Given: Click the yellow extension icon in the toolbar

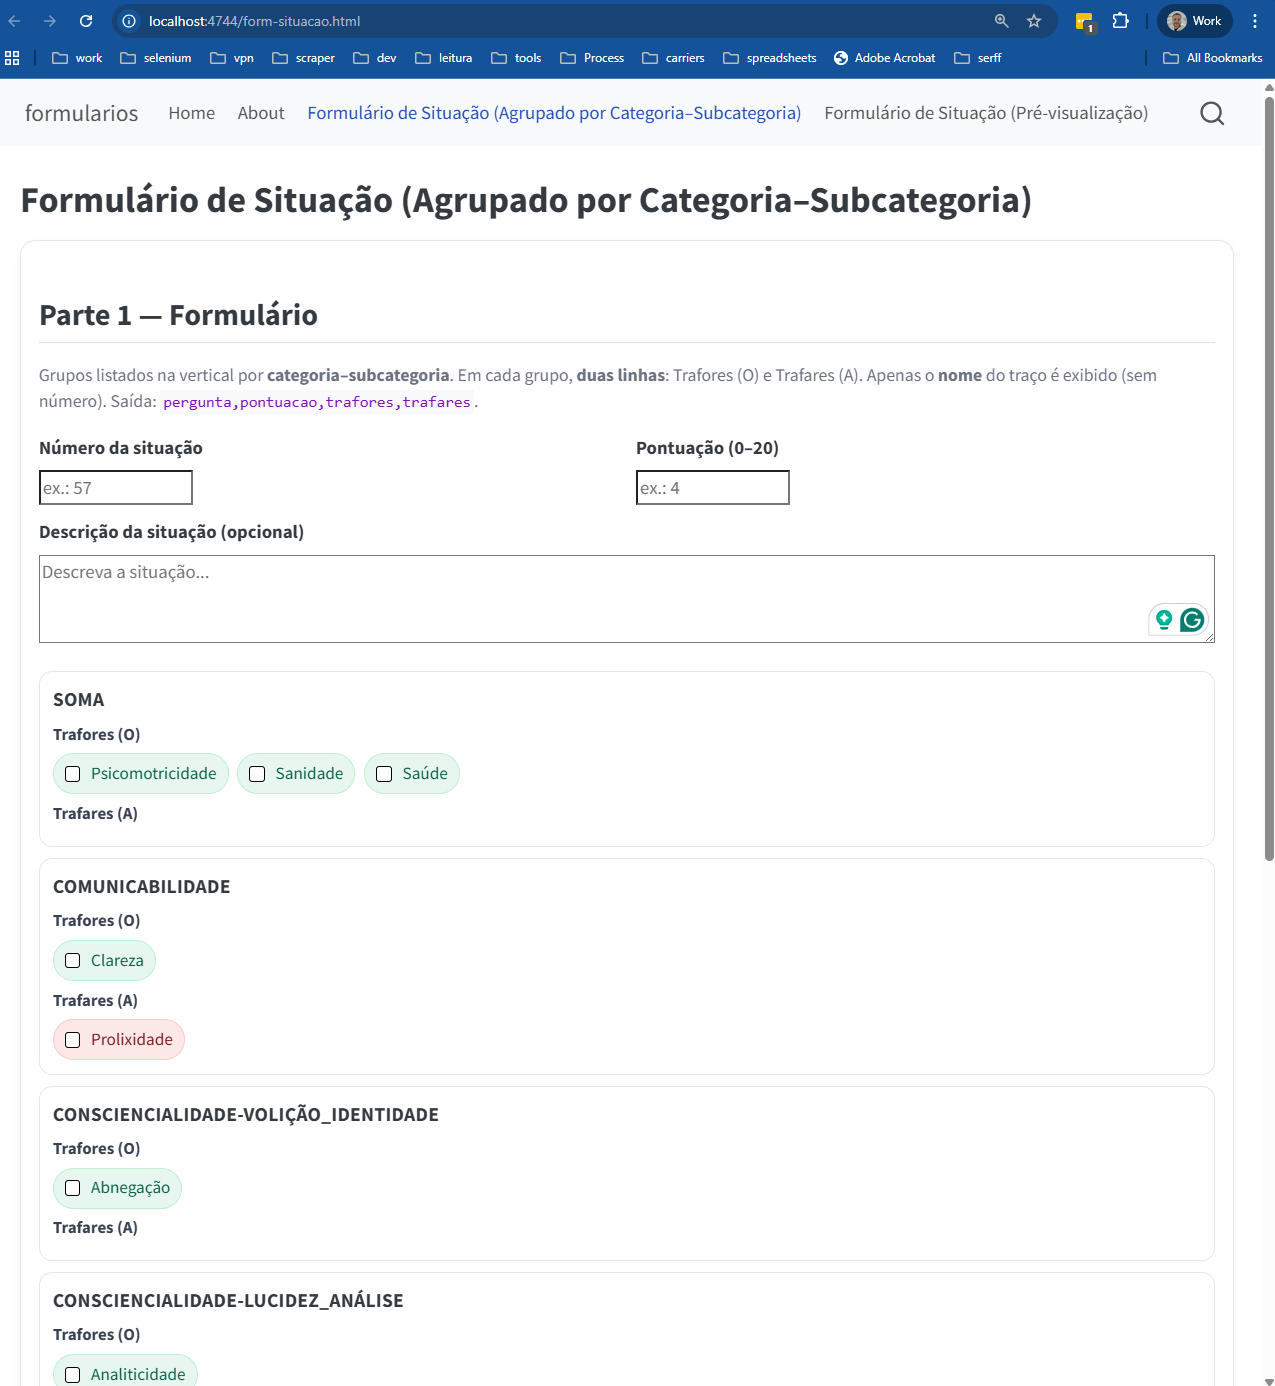Looking at the screenshot, I should click(1084, 21).
